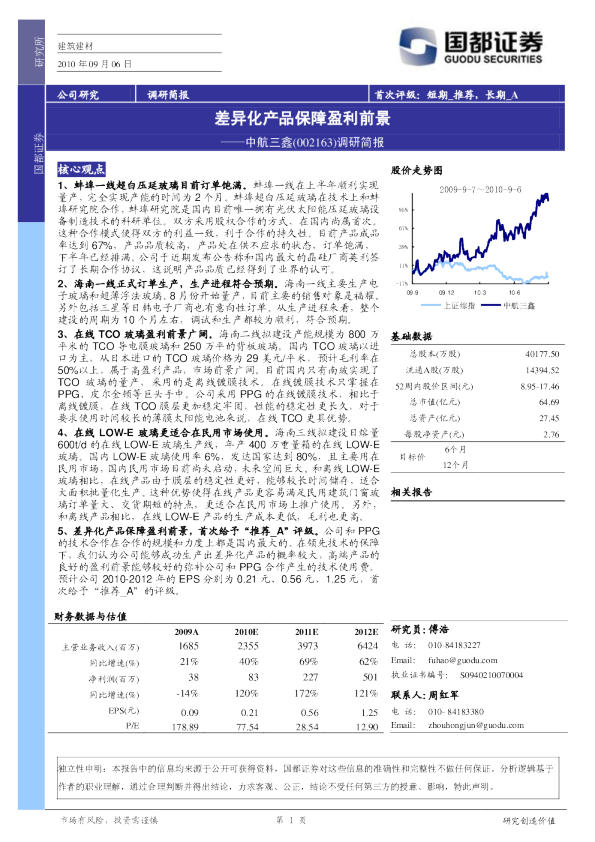Open email link zhouhongjun@guodu.com

coord(476,725)
